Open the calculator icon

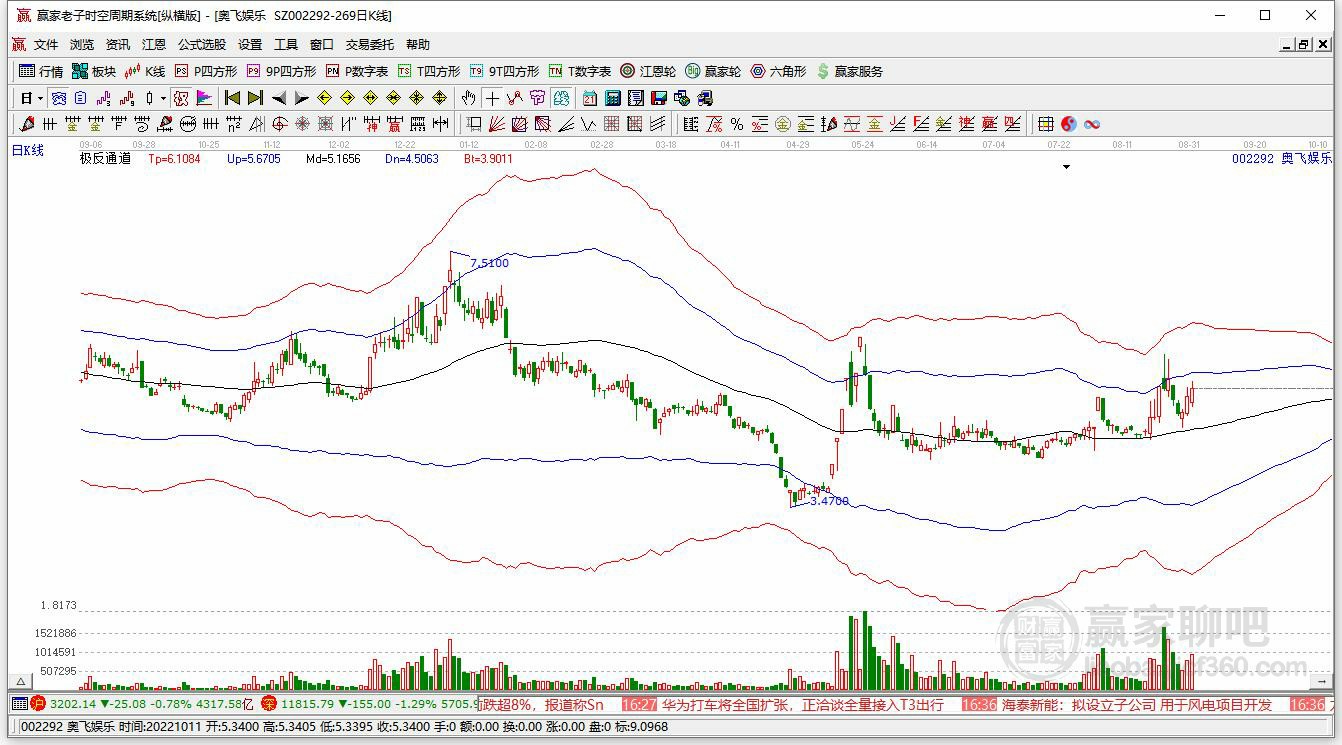(613, 98)
